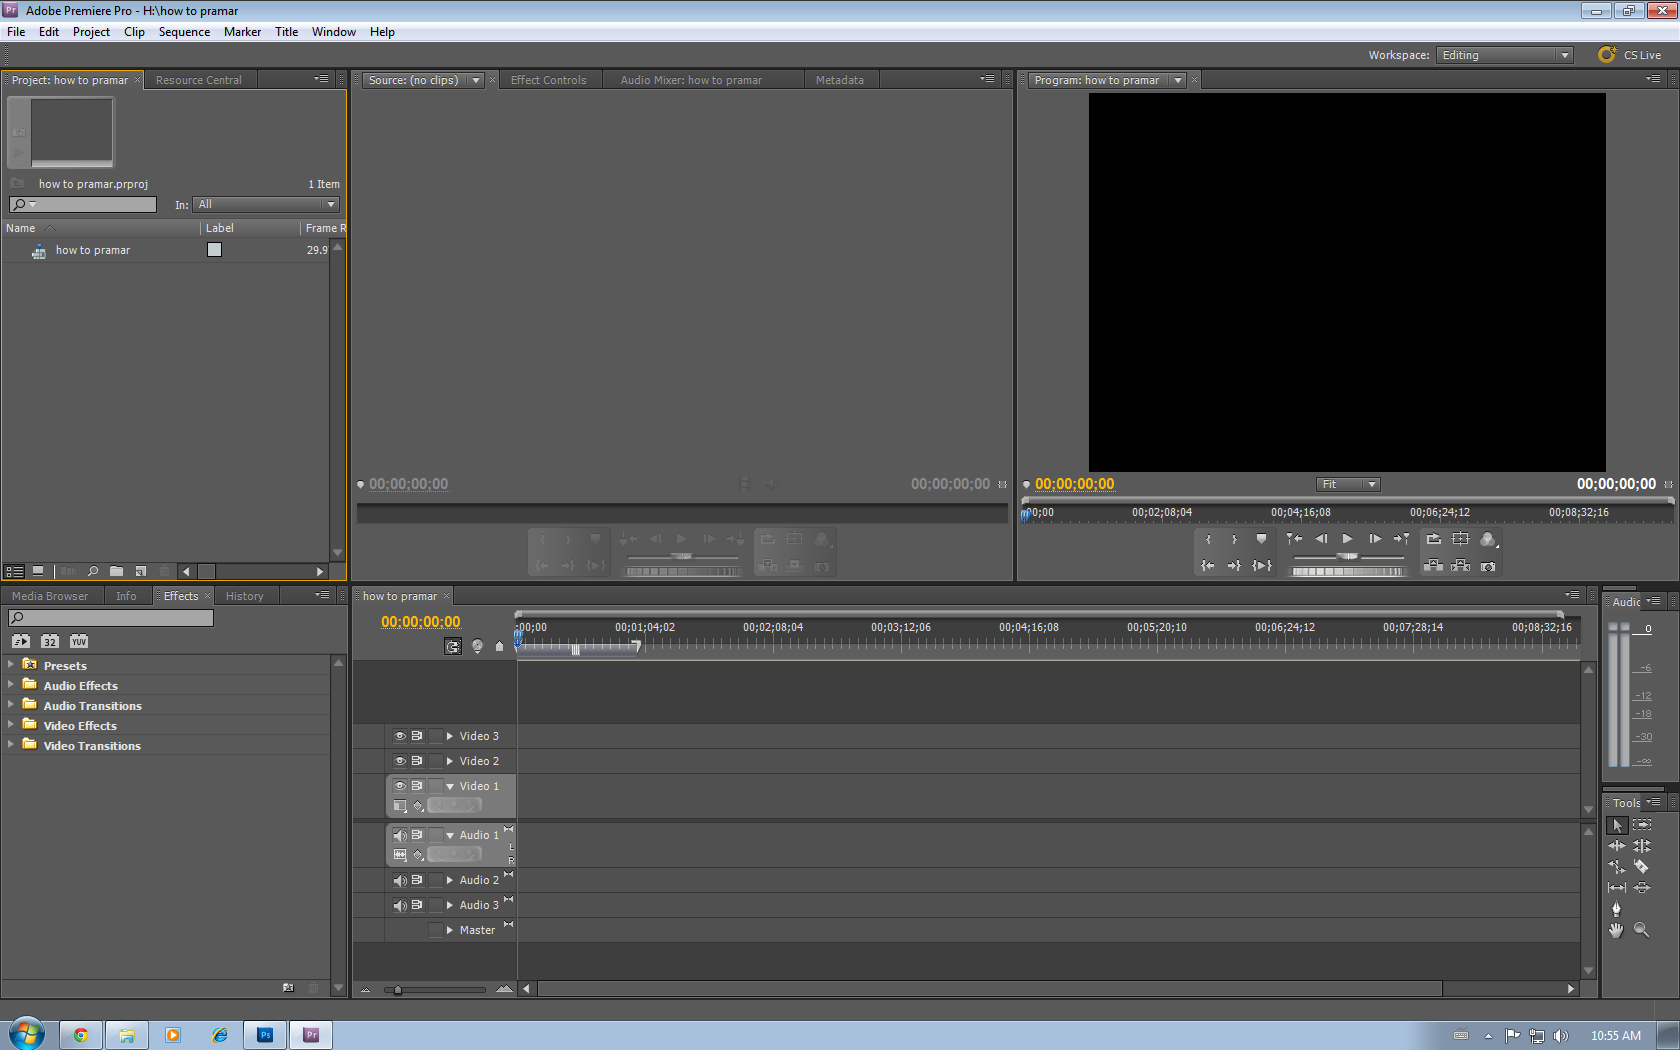Play the sequence in Program monitor

1348,539
